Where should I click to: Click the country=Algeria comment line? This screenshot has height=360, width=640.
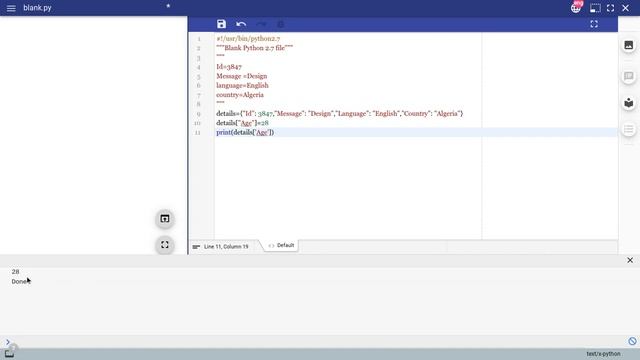pyautogui.click(x=240, y=95)
